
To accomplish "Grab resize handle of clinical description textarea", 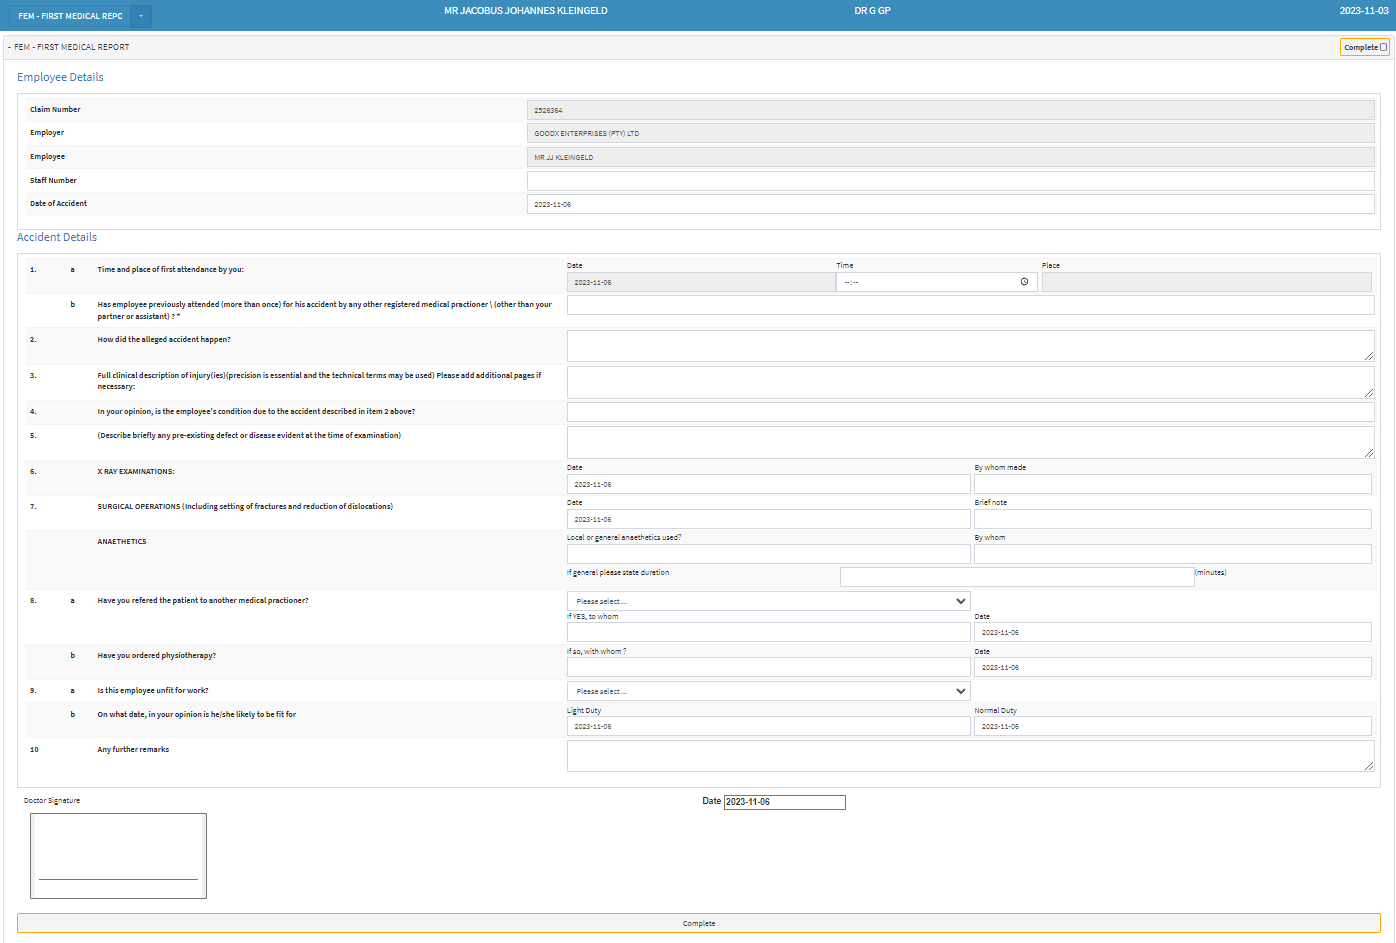I will 1369,392.
